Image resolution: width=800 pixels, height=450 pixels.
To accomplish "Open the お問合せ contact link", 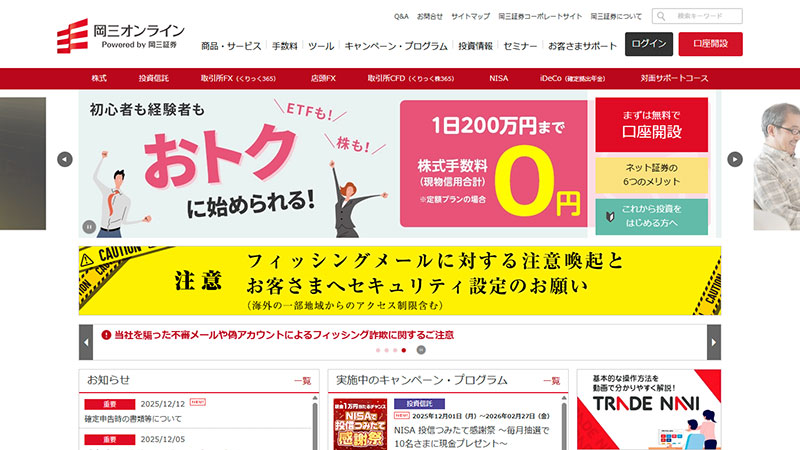I will point(430,16).
